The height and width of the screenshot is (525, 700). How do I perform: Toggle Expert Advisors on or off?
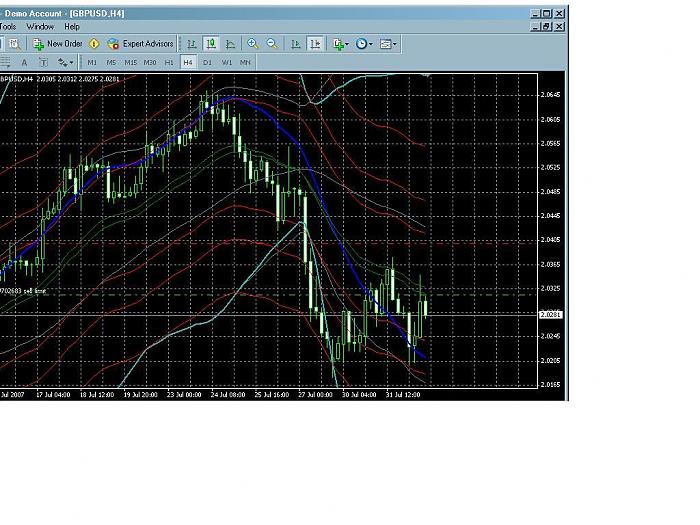pos(140,44)
